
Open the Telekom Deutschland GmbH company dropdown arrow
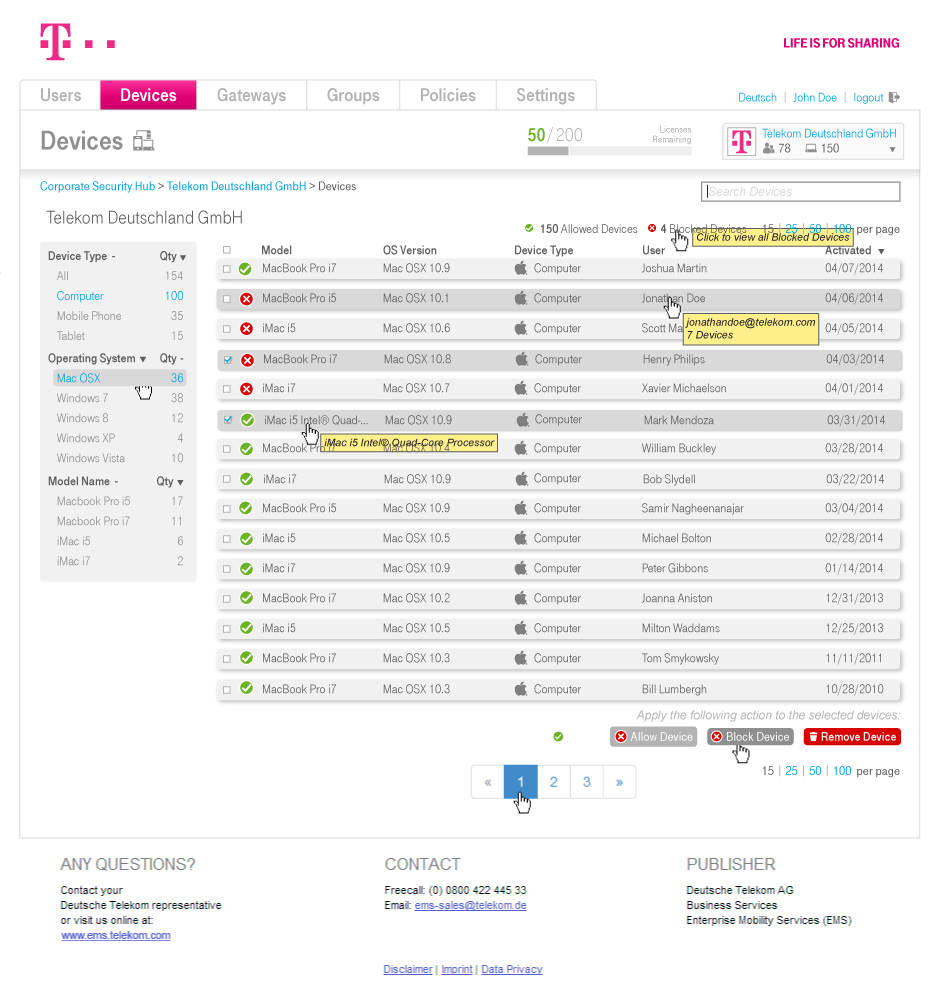click(x=892, y=150)
